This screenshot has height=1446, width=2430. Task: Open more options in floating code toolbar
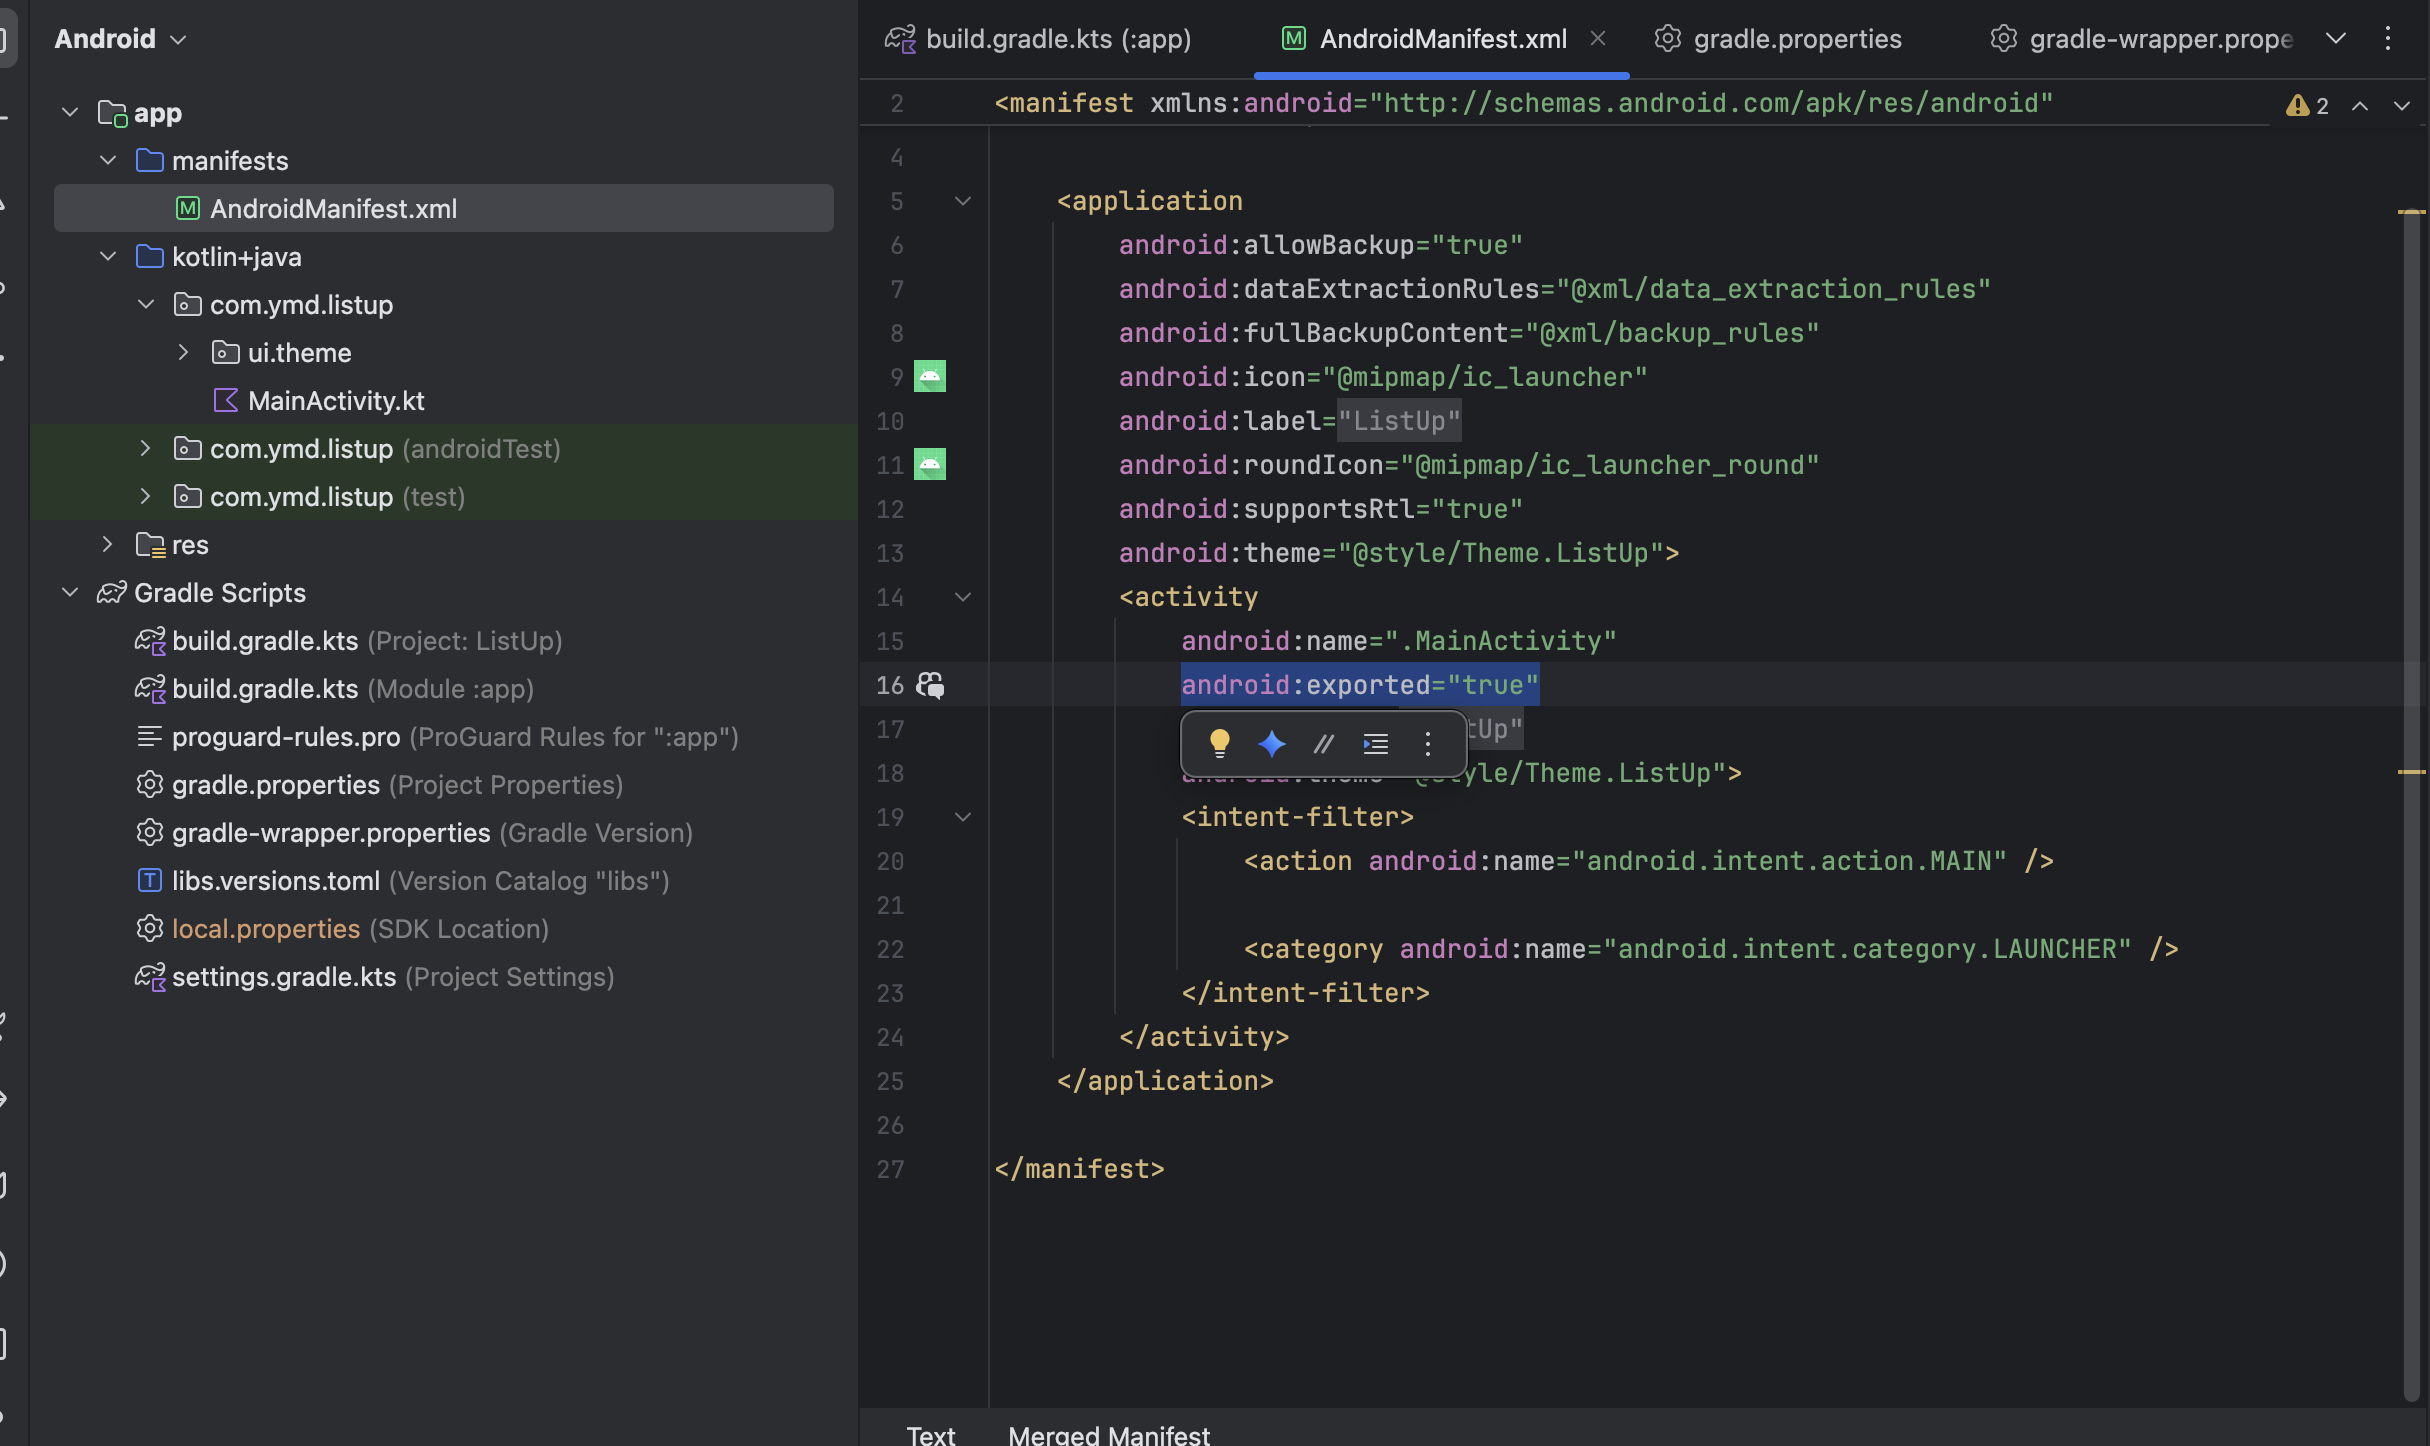pos(1428,743)
